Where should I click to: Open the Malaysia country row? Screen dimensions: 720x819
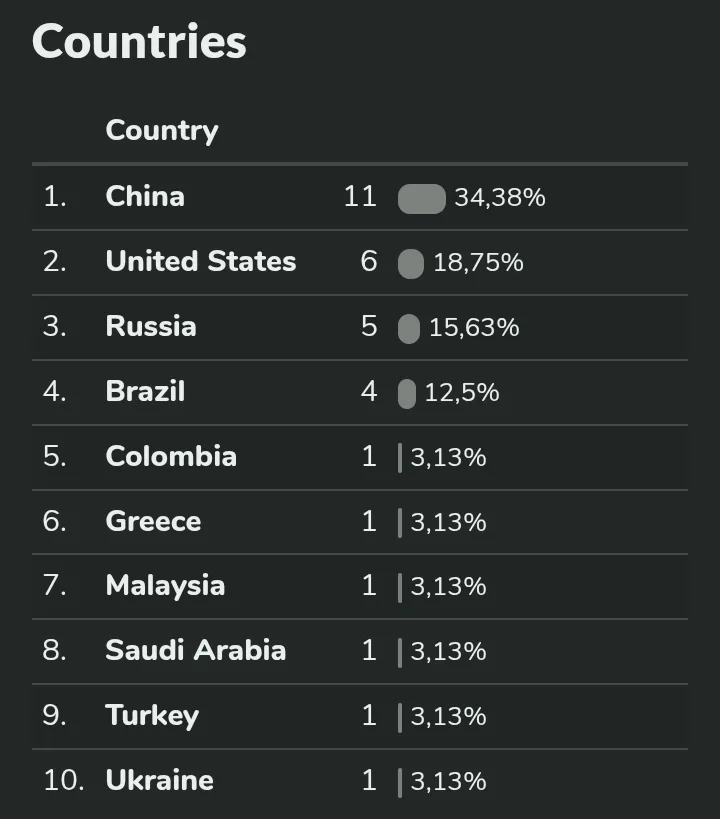(165, 586)
